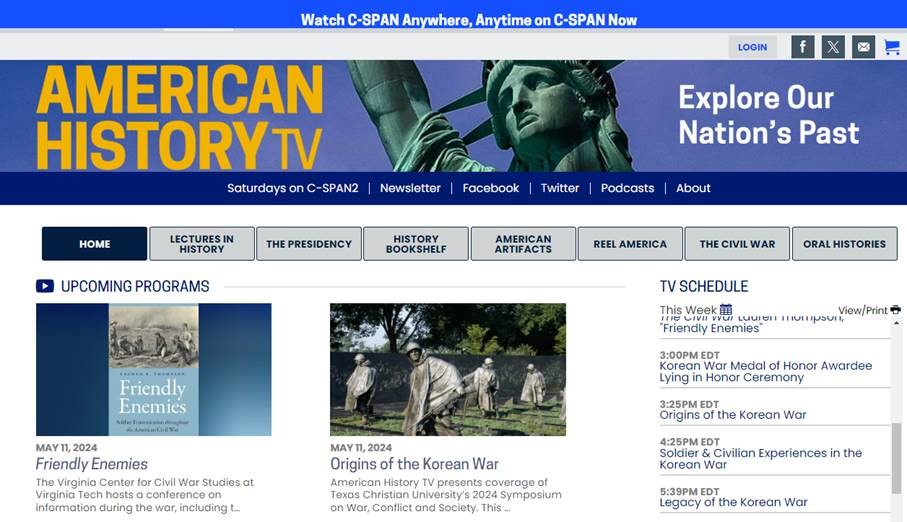Open the Facebook link in navigation bar
907x522 pixels.
pos(491,188)
